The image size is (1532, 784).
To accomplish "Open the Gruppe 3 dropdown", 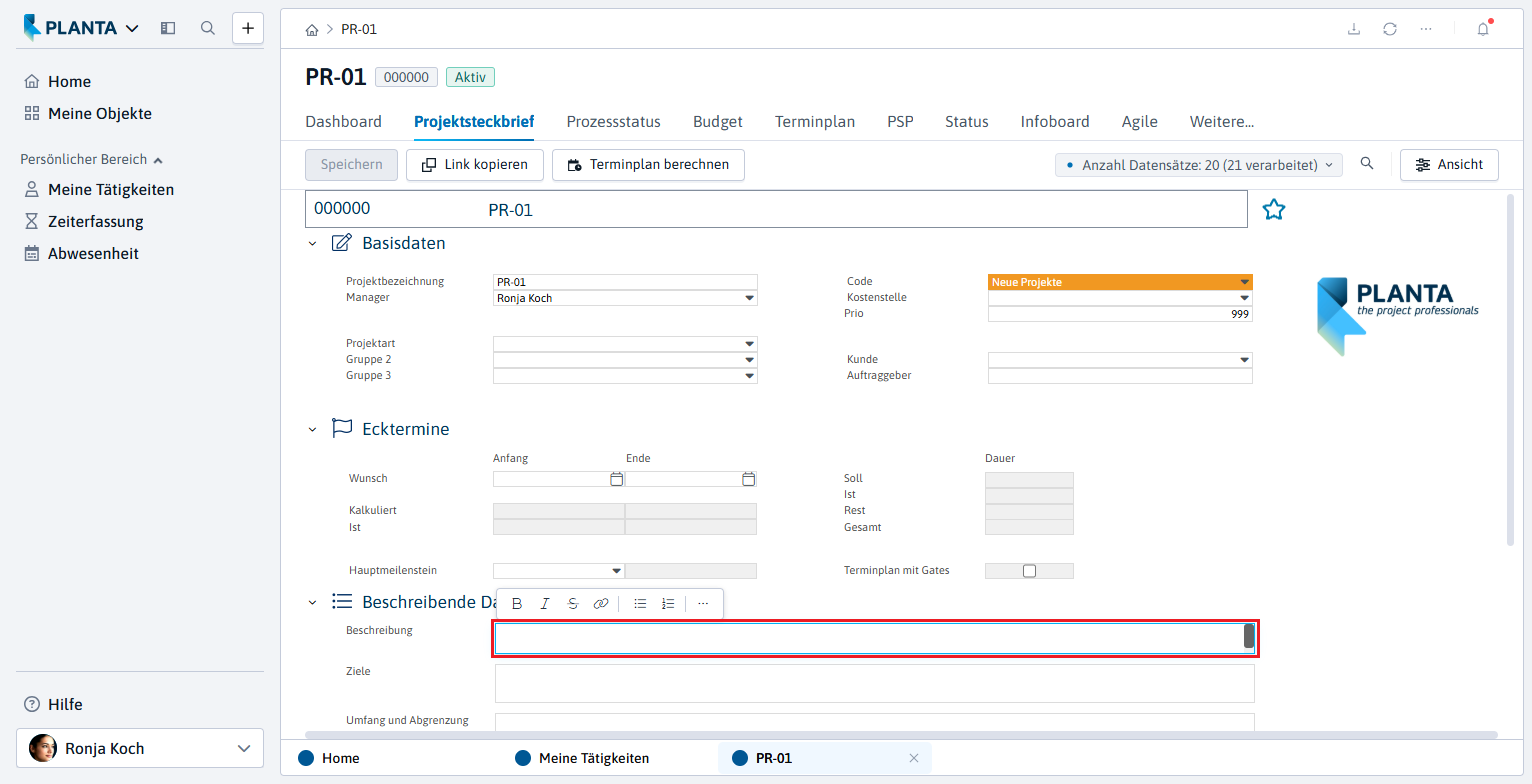I will click(750, 376).
